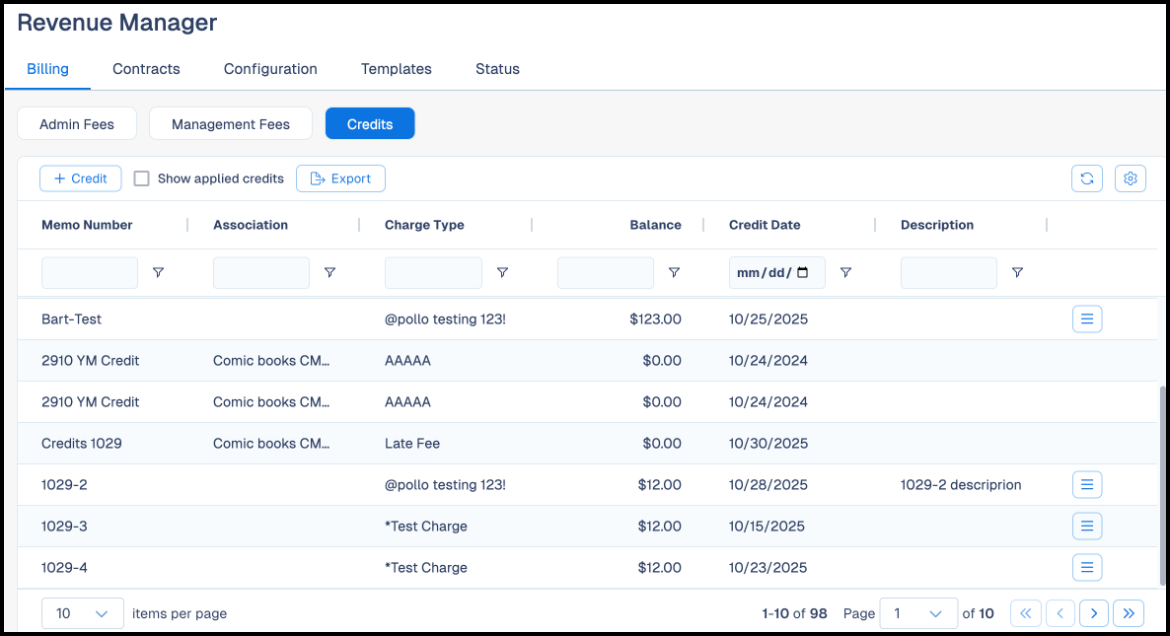This screenshot has height=636, width=1170.
Task: Click the Credit Date filter funnel icon
Action: click(845, 272)
